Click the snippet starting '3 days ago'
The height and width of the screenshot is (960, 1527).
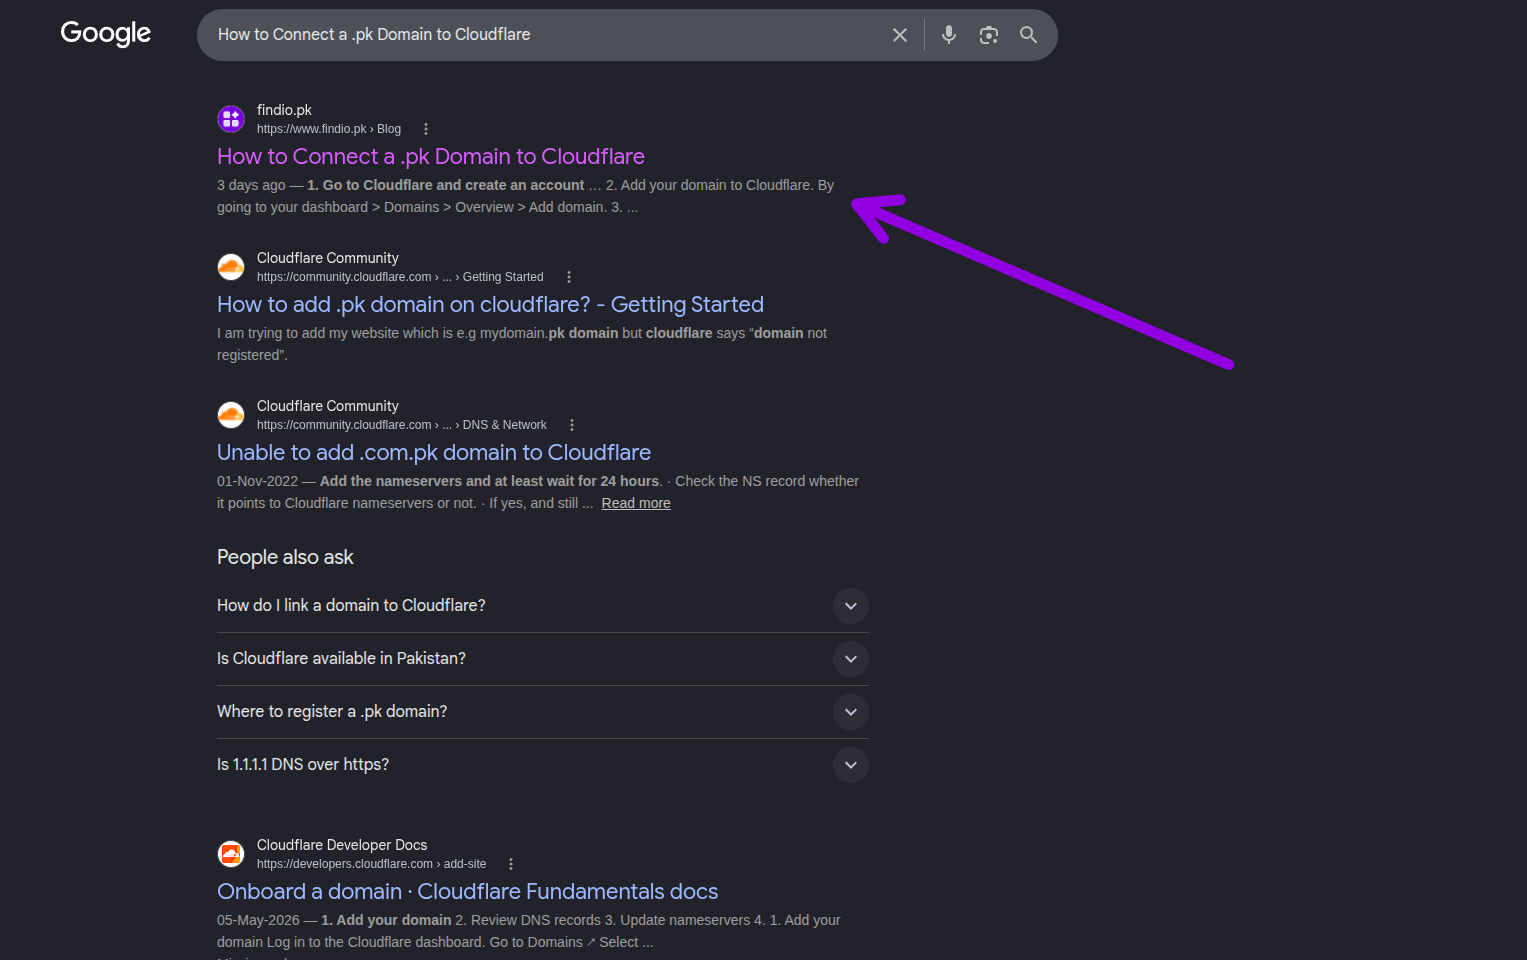525,196
